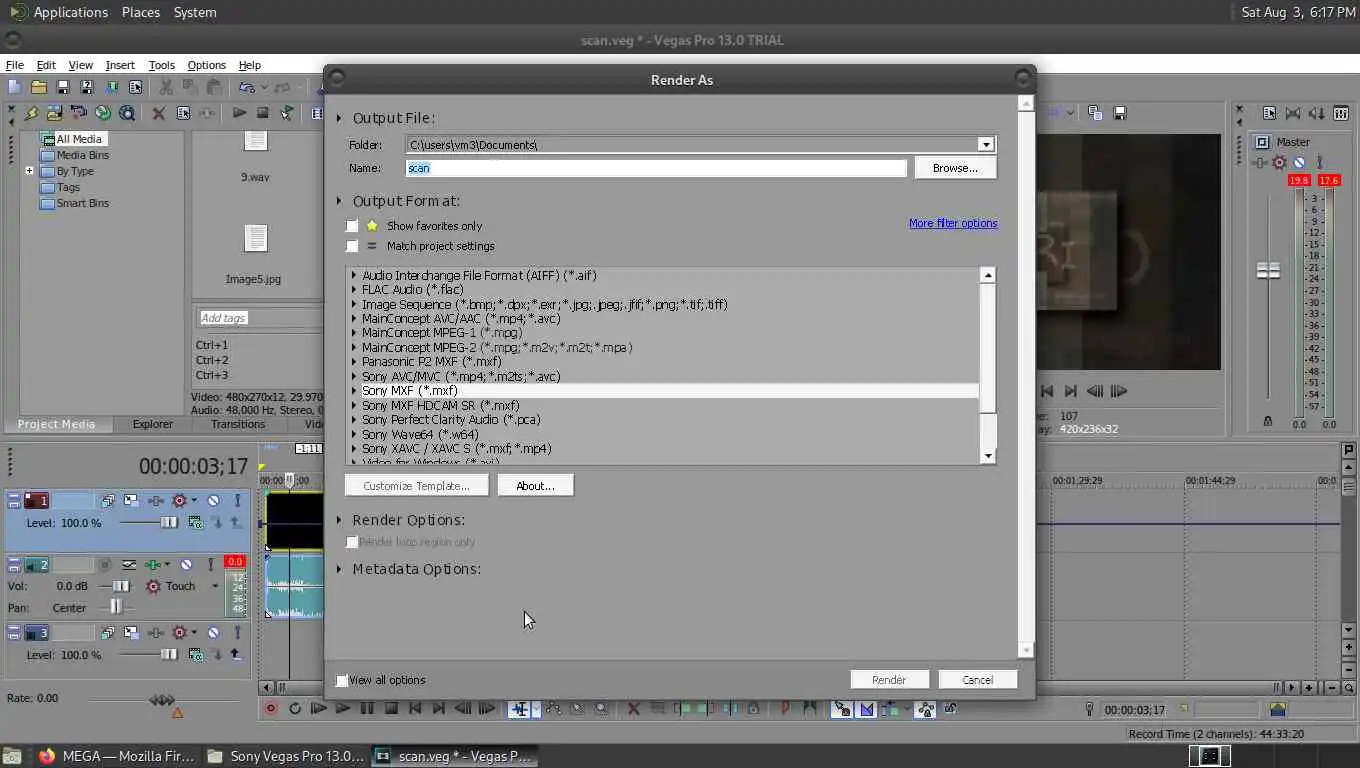The image size is (1360, 768).
Task: Switch to the Explorer tab
Action: 153,424
